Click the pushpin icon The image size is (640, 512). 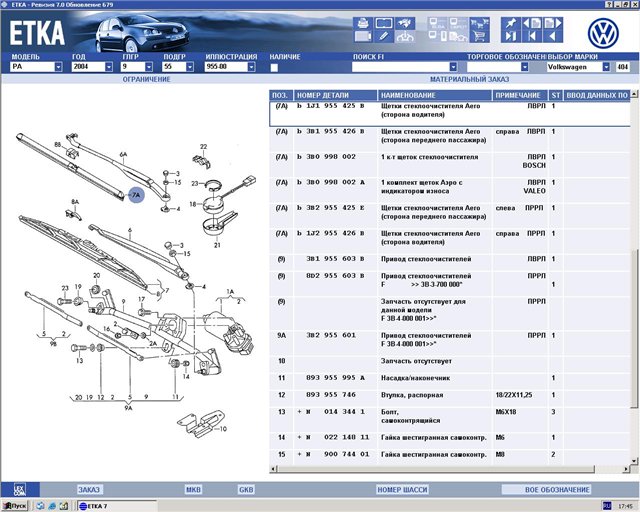click(511, 23)
